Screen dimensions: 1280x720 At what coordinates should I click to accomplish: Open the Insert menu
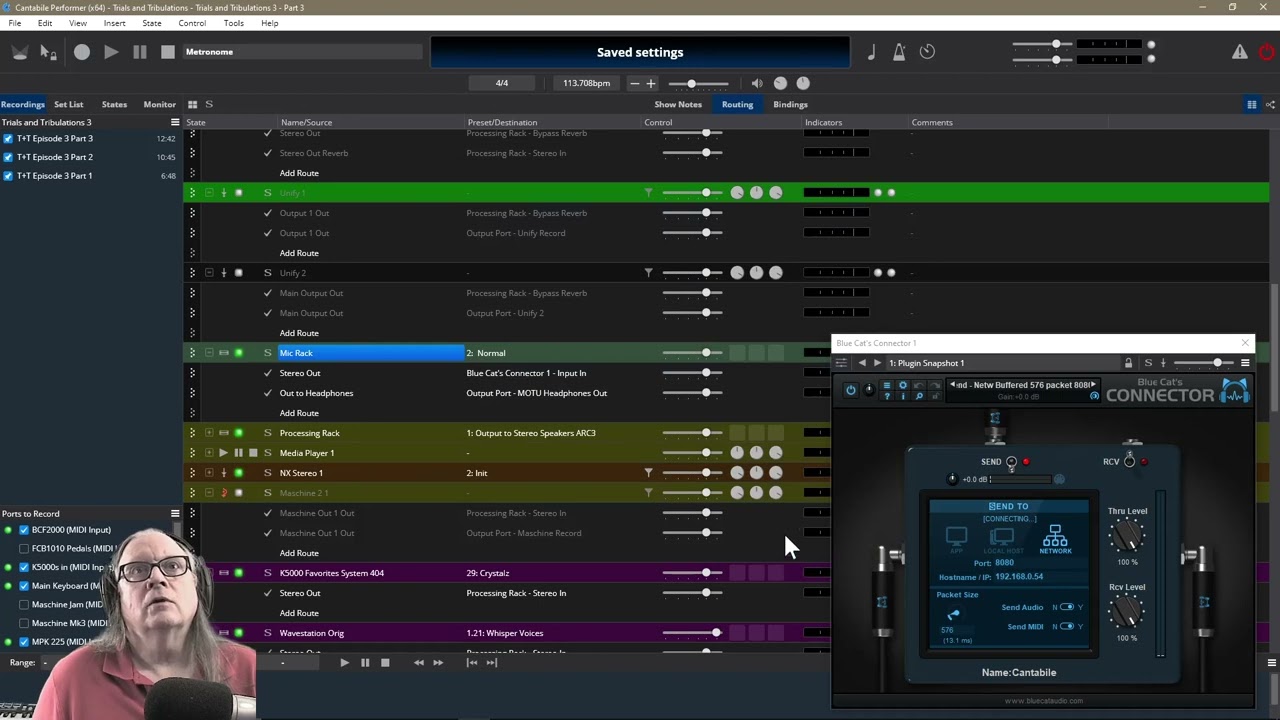114,23
